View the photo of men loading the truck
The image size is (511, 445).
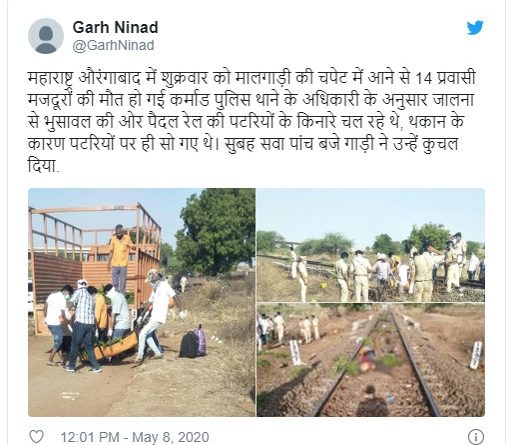tap(142, 302)
